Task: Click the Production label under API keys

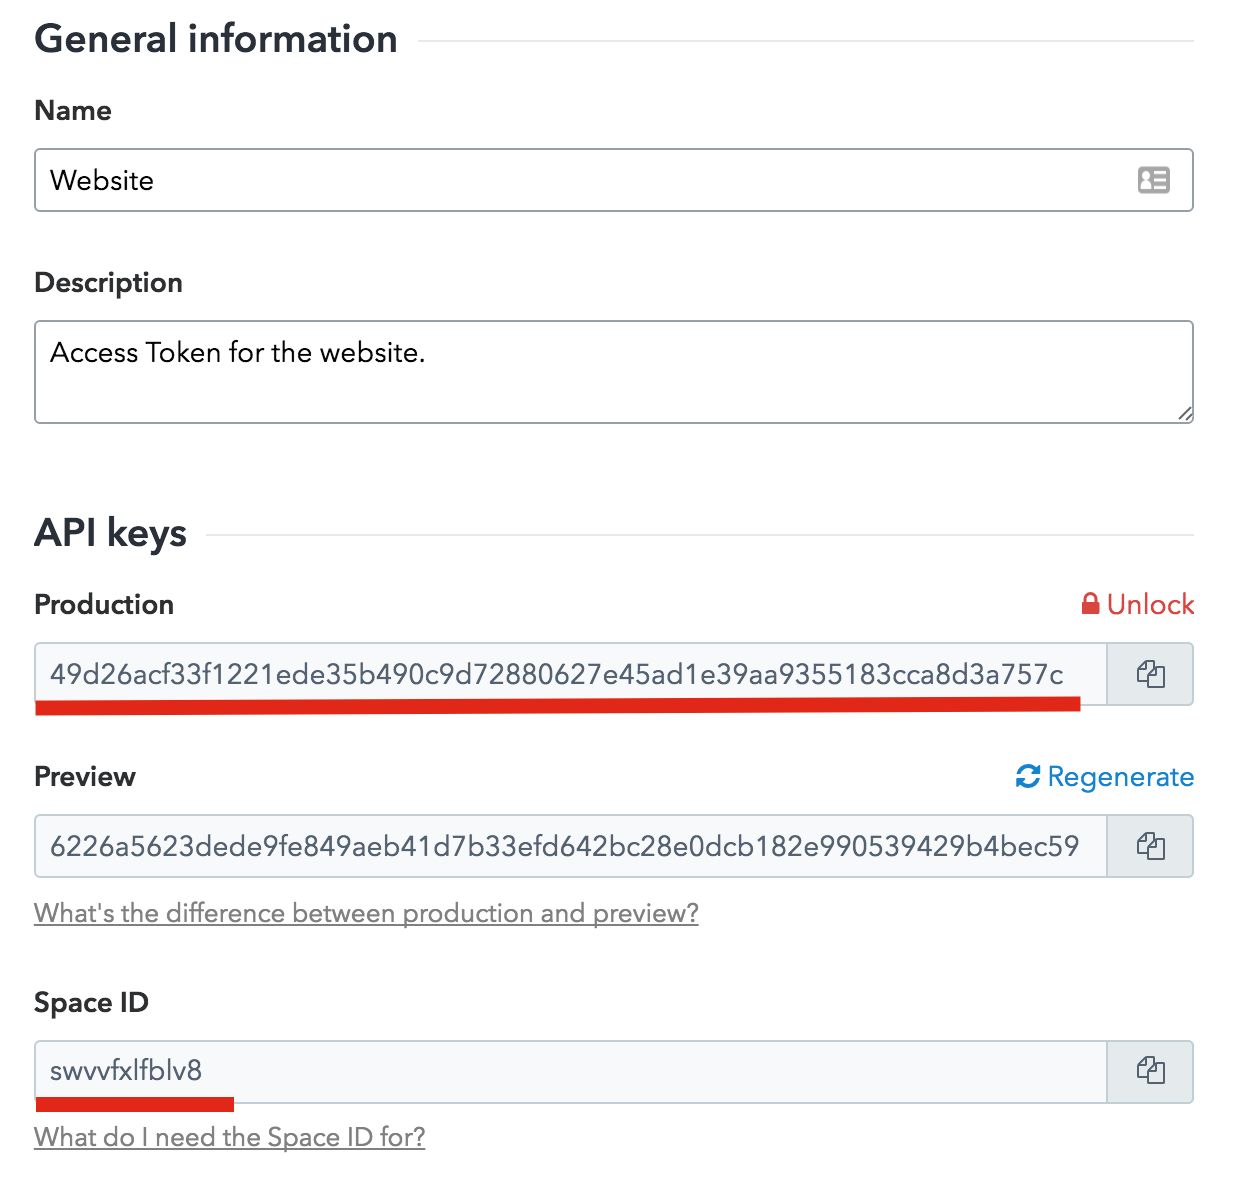Action: 104,604
